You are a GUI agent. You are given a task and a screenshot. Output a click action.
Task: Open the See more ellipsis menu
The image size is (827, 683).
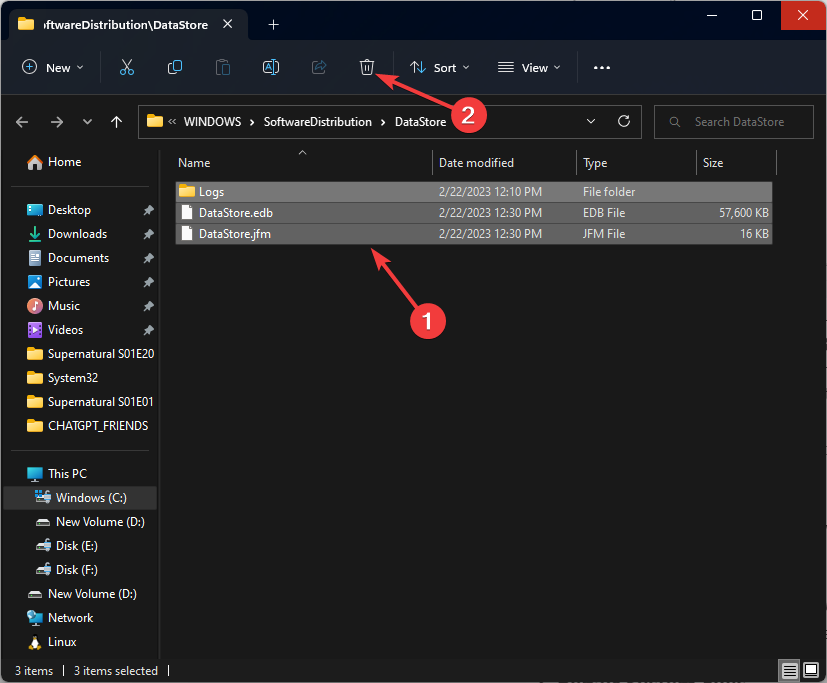click(x=601, y=67)
